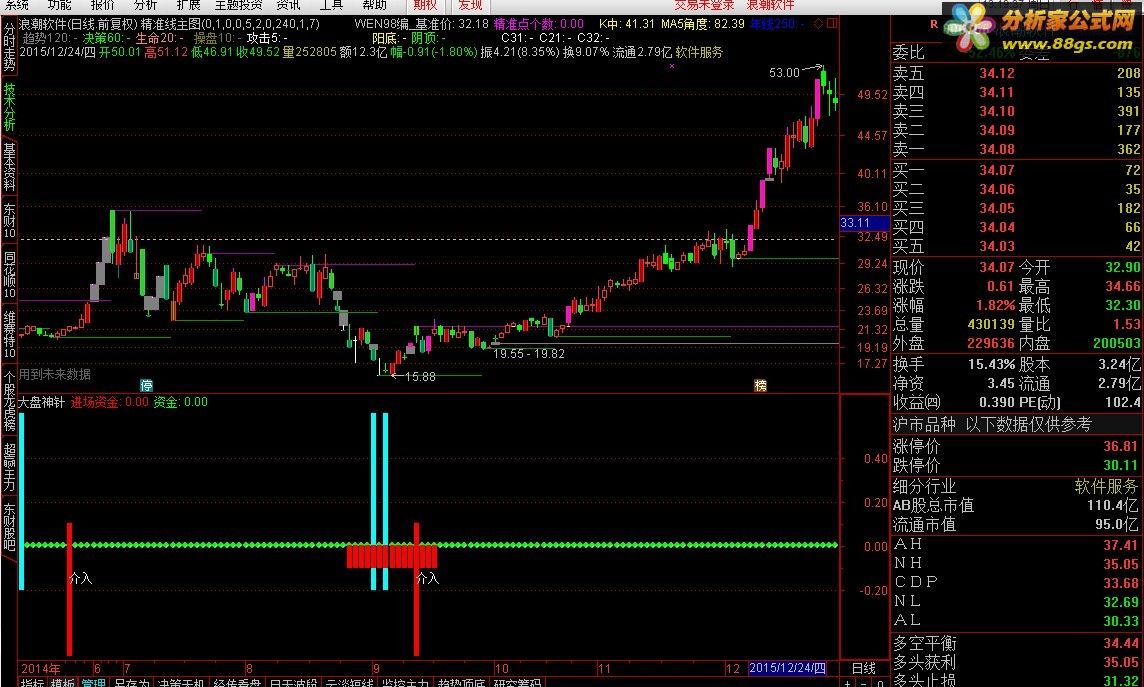Click the 浪潮软件(日线.前复权) chart title
Screen dimensions: 1144x687
click(x=79, y=24)
